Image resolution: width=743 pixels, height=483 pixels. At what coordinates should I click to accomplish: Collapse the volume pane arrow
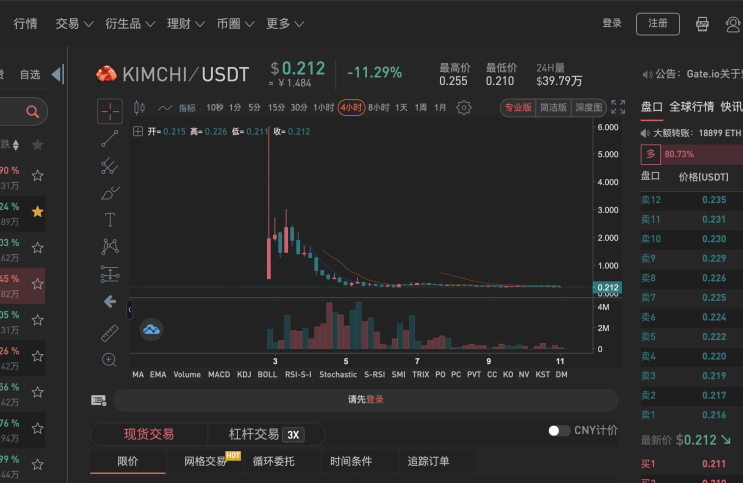129,310
